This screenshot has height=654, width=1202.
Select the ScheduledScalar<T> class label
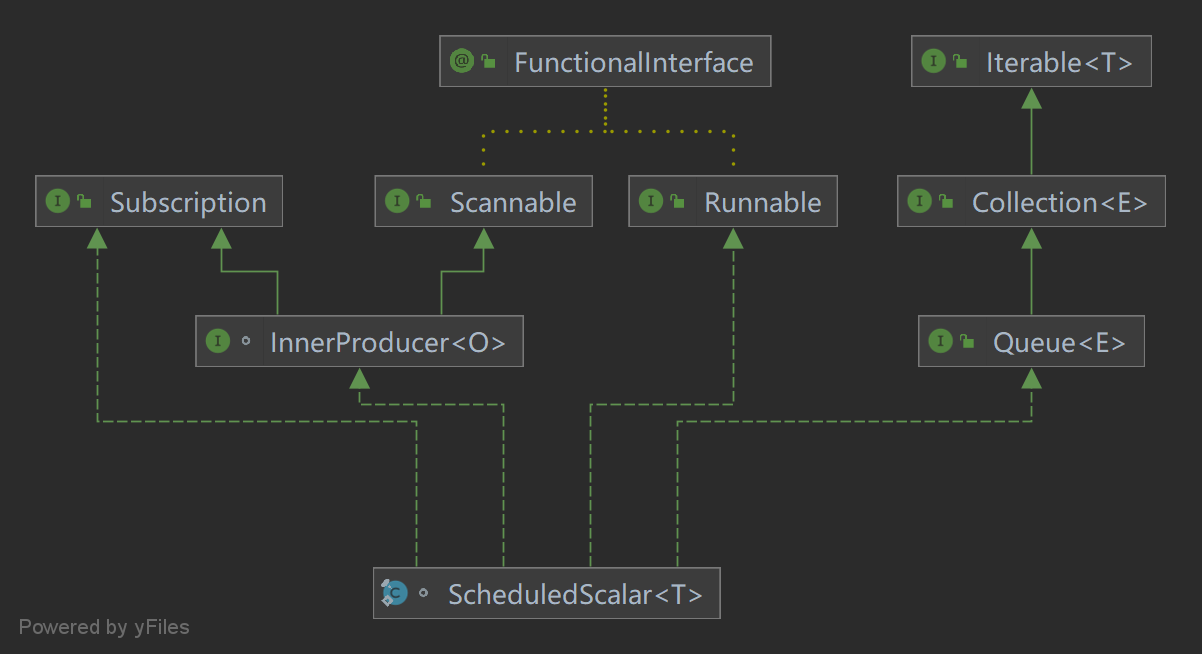pos(575,594)
